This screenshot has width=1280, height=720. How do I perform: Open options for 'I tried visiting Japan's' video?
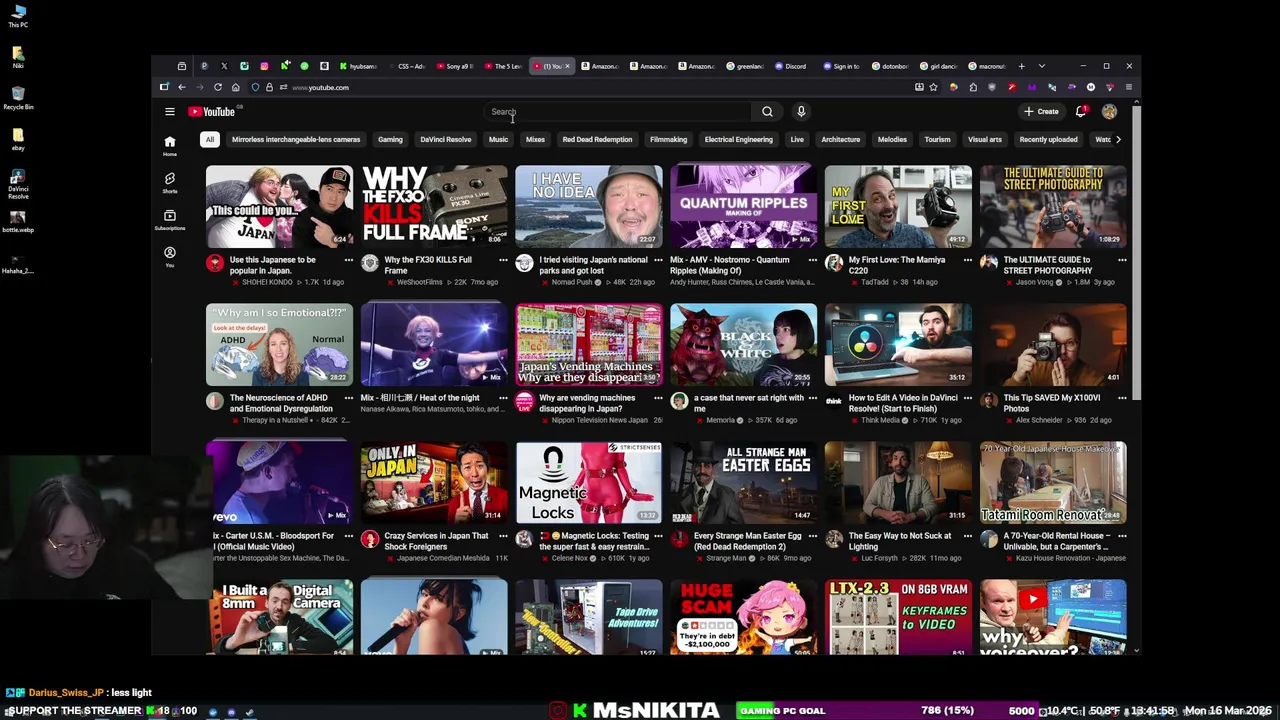(658, 260)
